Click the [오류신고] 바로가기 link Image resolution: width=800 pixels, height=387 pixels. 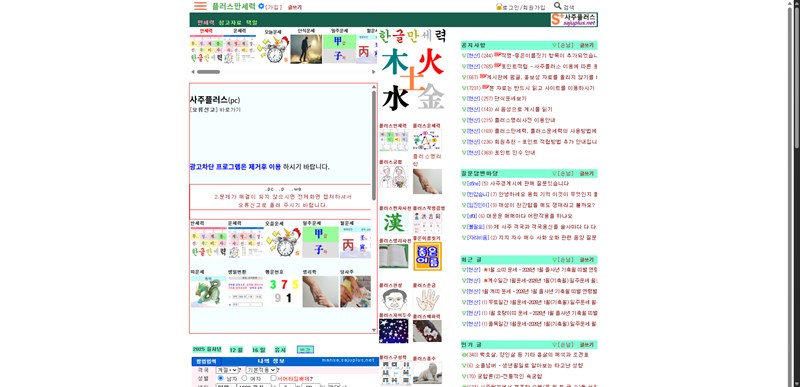point(215,110)
